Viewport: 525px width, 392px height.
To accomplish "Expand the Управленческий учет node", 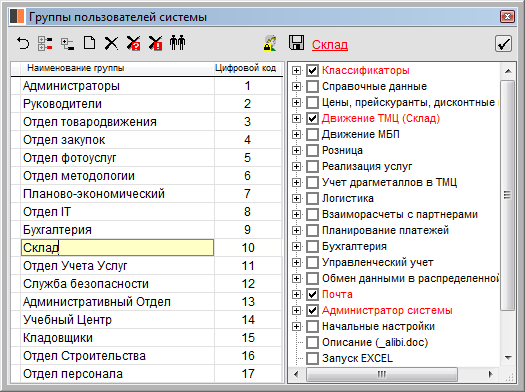I will [296, 262].
